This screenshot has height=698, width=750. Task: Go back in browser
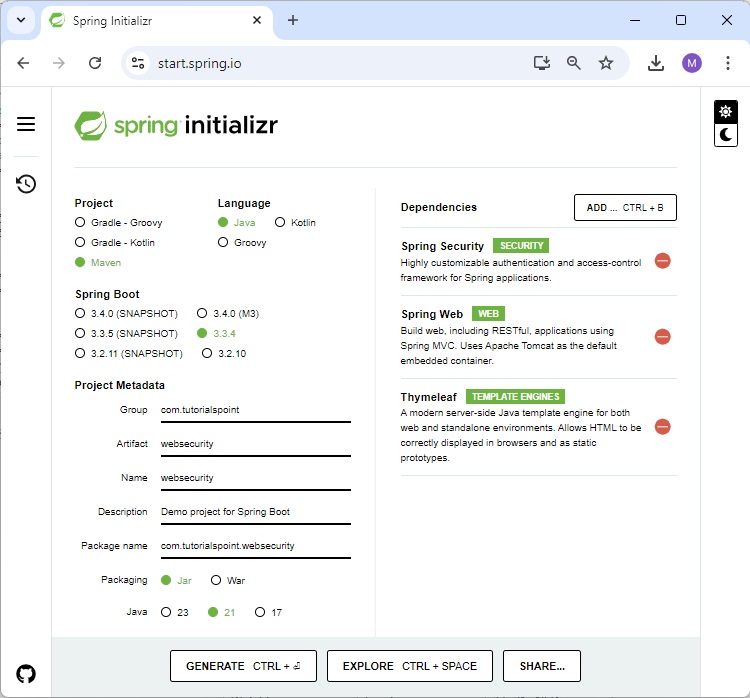23,63
